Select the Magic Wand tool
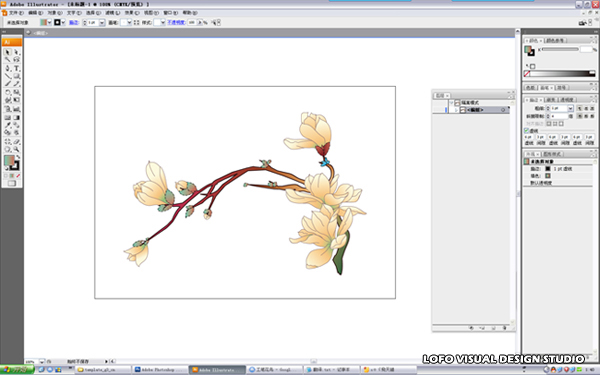The width and height of the screenshot is (600, 375). tap(8, 60)
